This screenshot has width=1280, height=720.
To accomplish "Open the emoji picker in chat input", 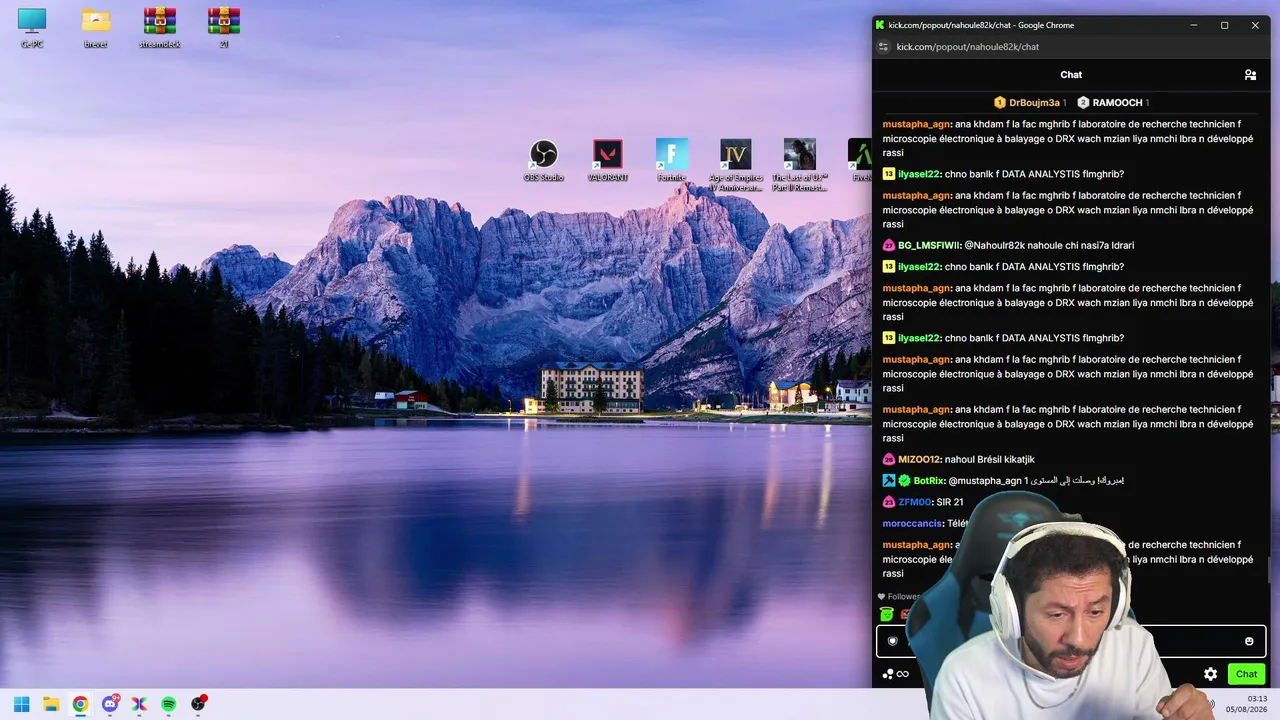I will pos(1249,642).
